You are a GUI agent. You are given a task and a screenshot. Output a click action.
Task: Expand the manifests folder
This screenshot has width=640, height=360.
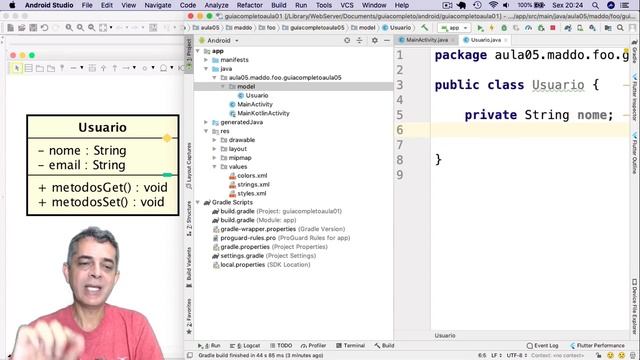[206, 60]
